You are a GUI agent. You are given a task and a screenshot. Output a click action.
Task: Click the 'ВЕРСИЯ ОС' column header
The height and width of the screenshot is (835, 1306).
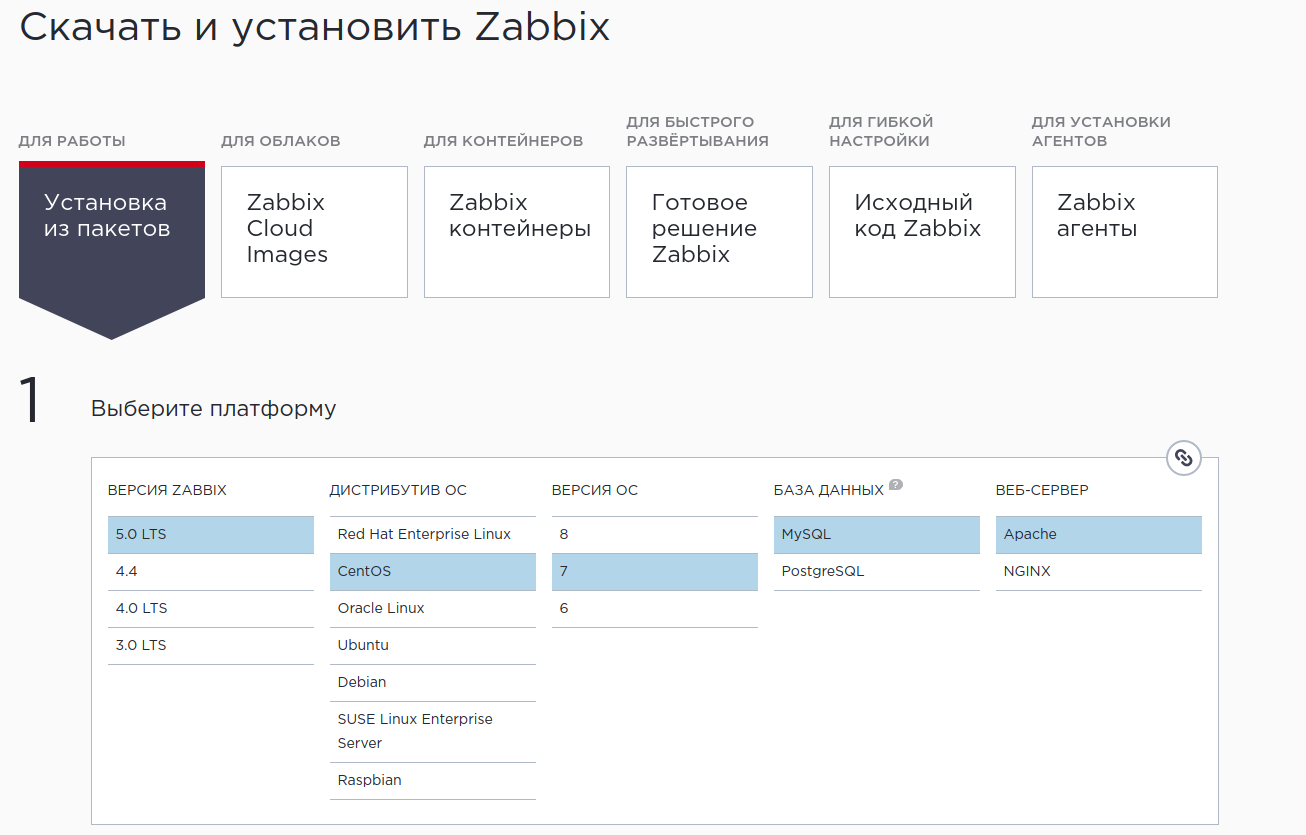coord(595,491)
